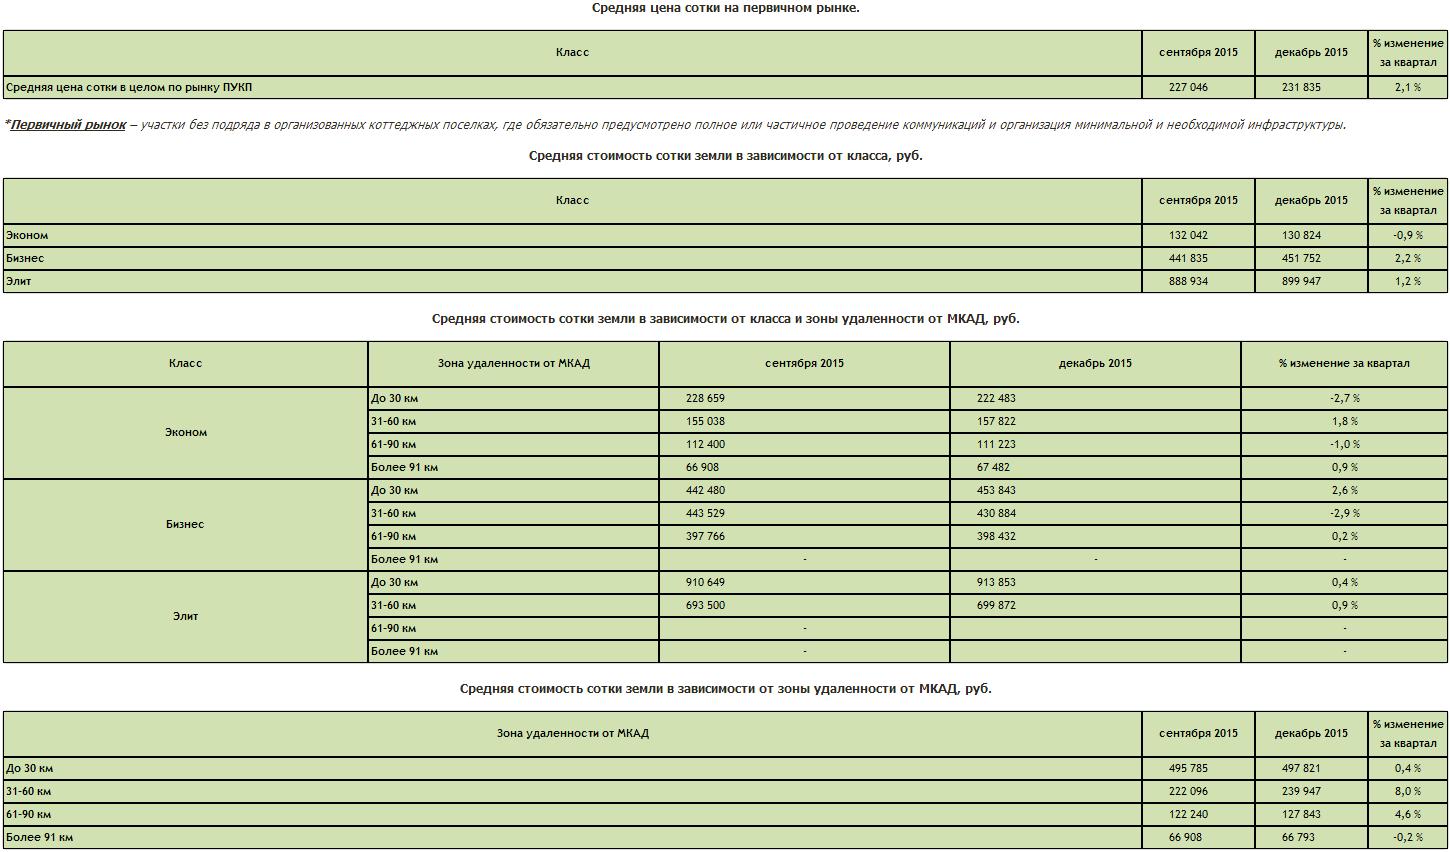Screen dimensions: 1450x852
Task: Select the -2,9 % cell
Action: pos(1344,514)
